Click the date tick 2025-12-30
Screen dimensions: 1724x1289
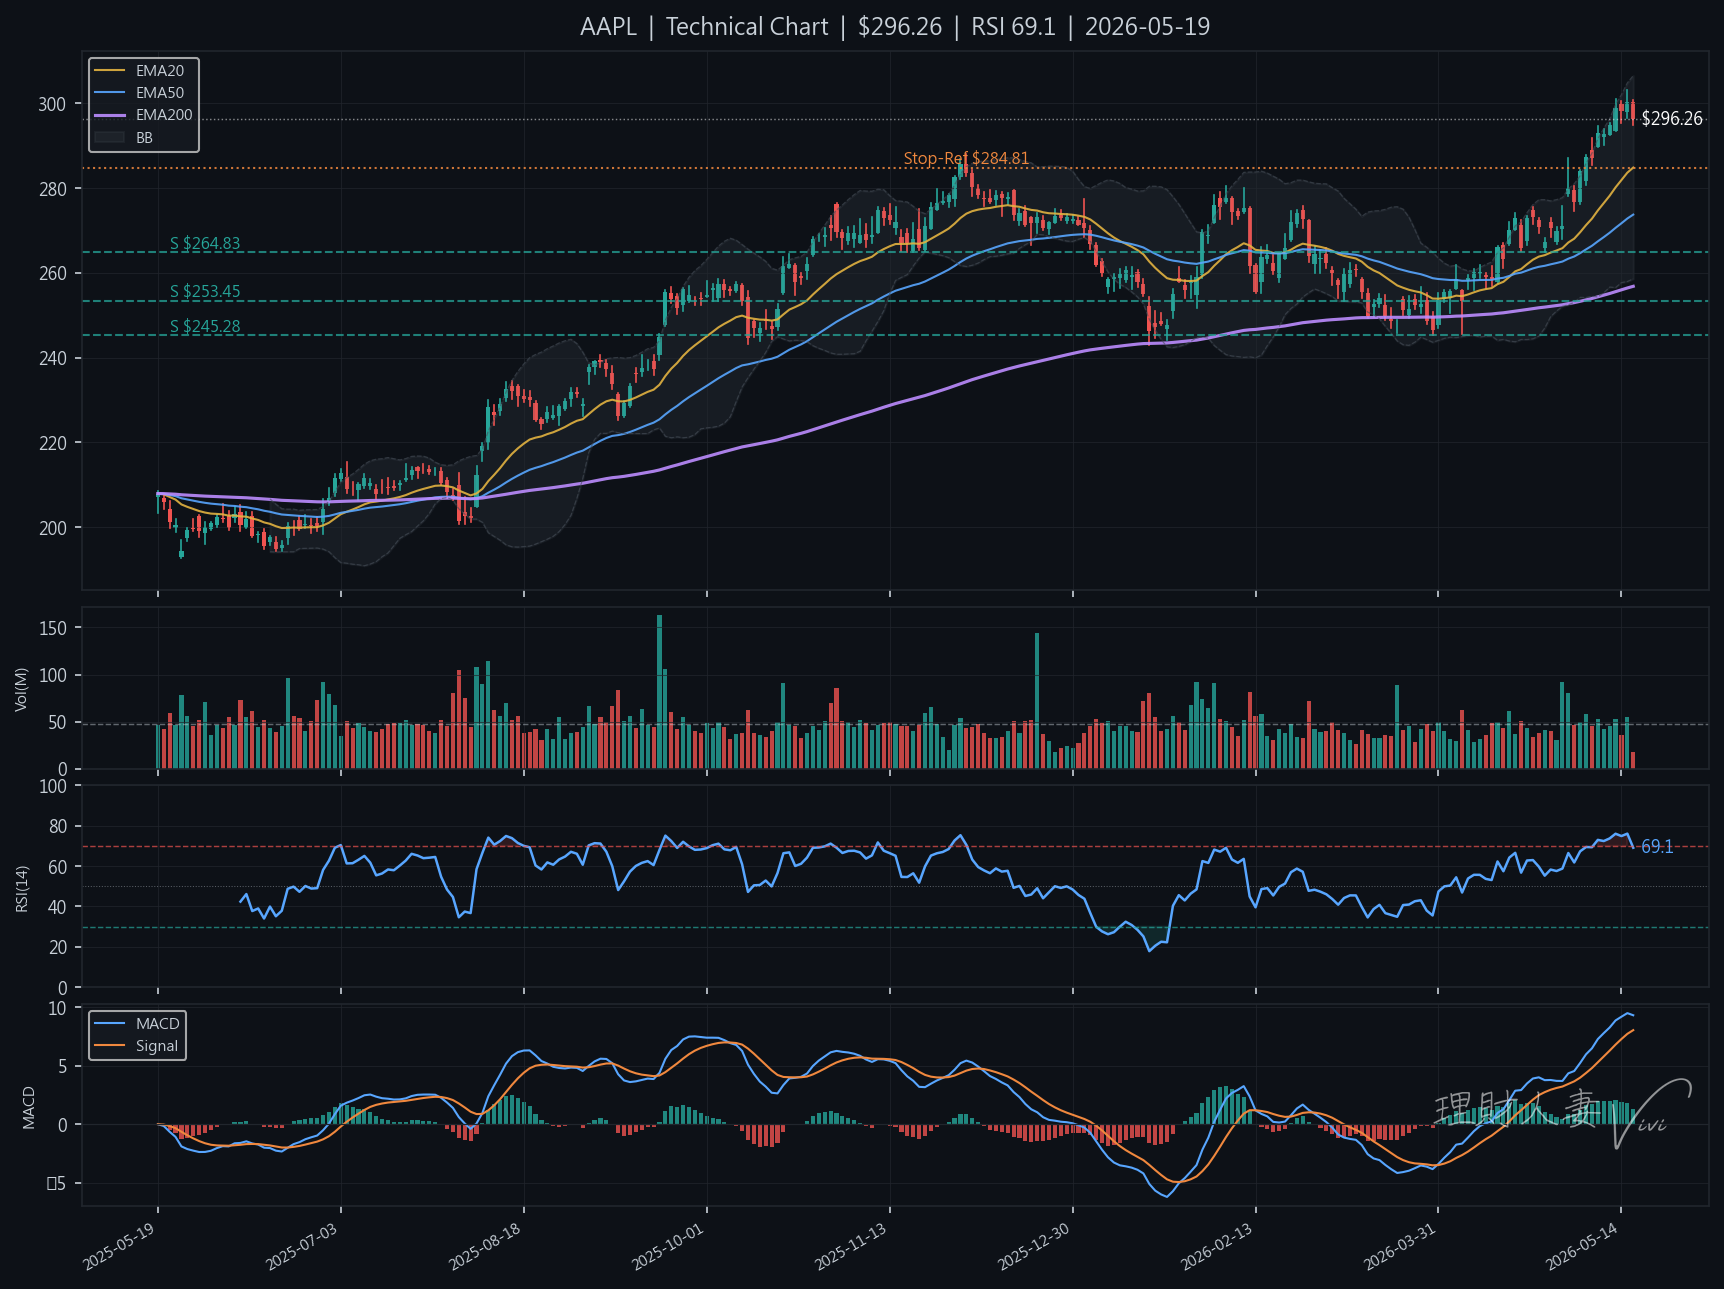pos(1034,1246)
